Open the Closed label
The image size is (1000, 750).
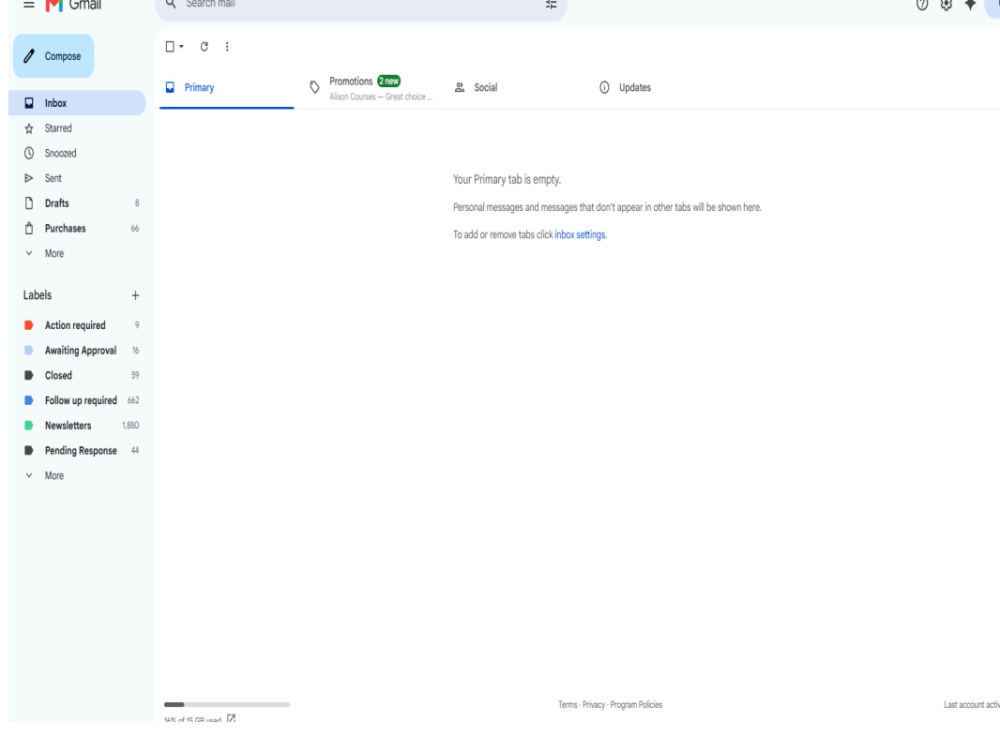(77, 376)
